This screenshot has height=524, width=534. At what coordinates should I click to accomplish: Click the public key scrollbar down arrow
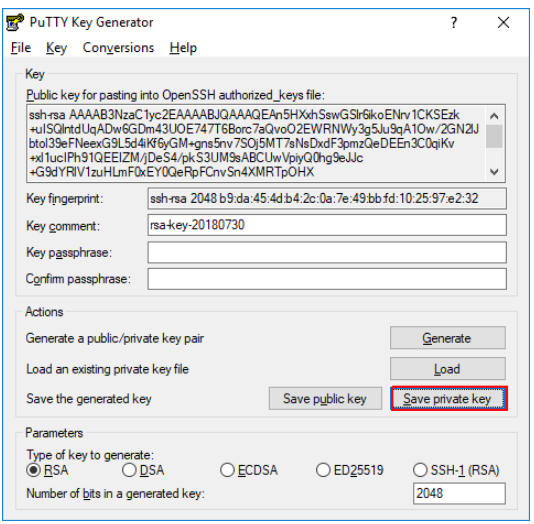[494, 172]
